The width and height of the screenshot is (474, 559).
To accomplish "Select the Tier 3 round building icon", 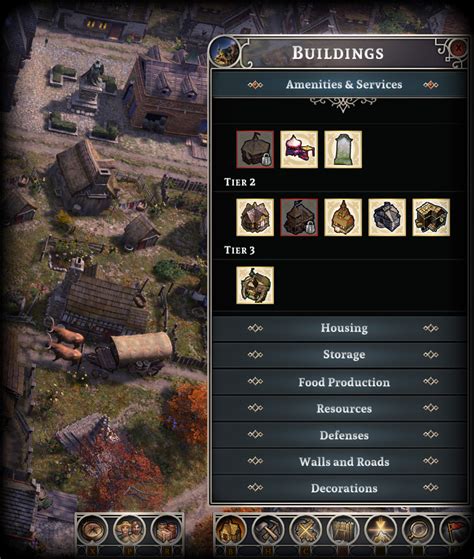I will point(255,285).
